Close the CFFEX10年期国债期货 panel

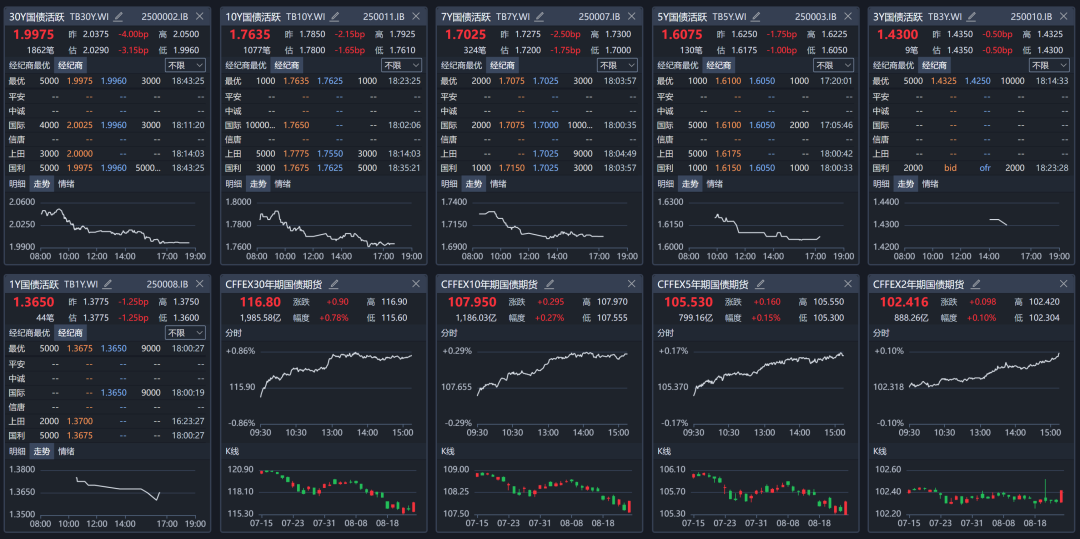coord(632,284)
